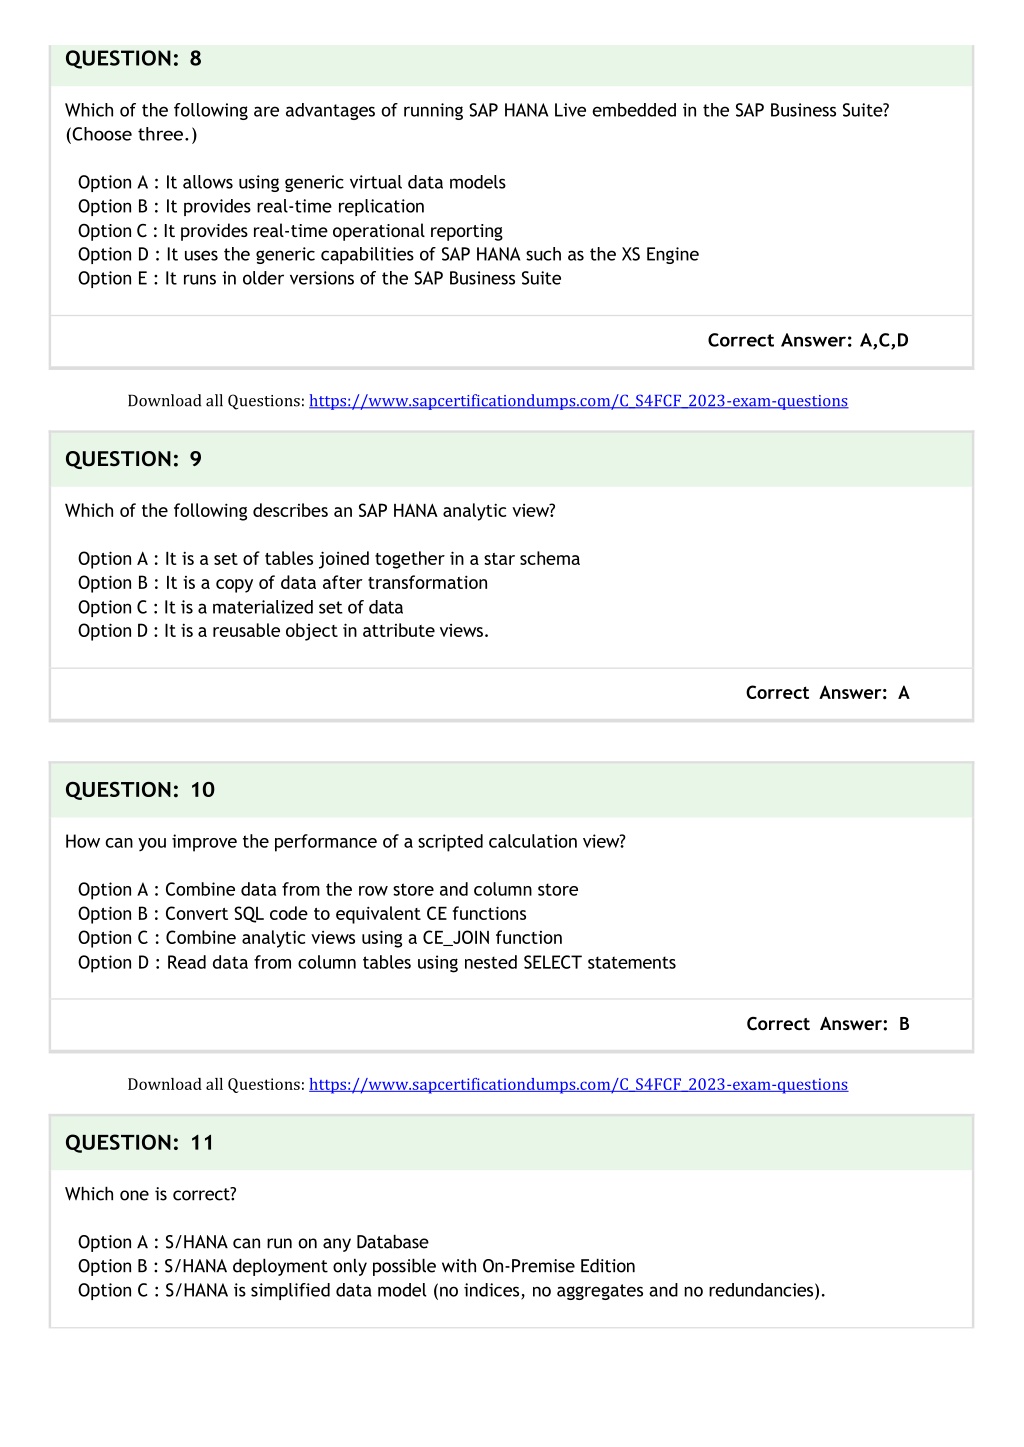
Task: Click the QUESTION: 9 header
Action: (133, 459)
